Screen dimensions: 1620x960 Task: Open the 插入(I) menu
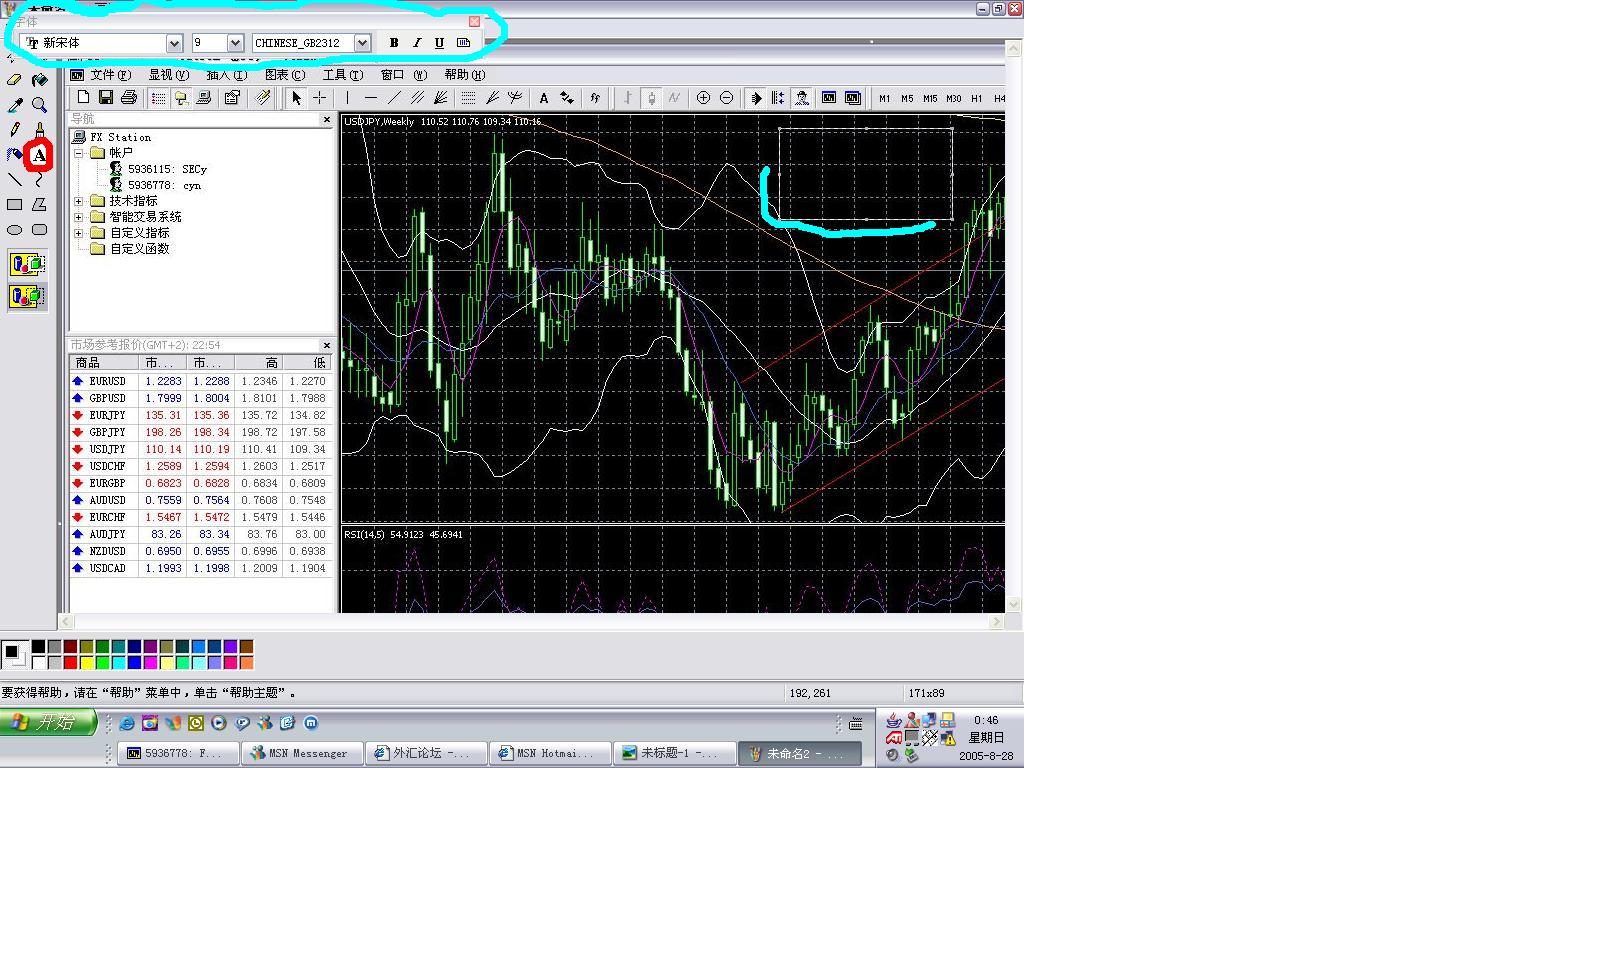(x=227, y=75)
